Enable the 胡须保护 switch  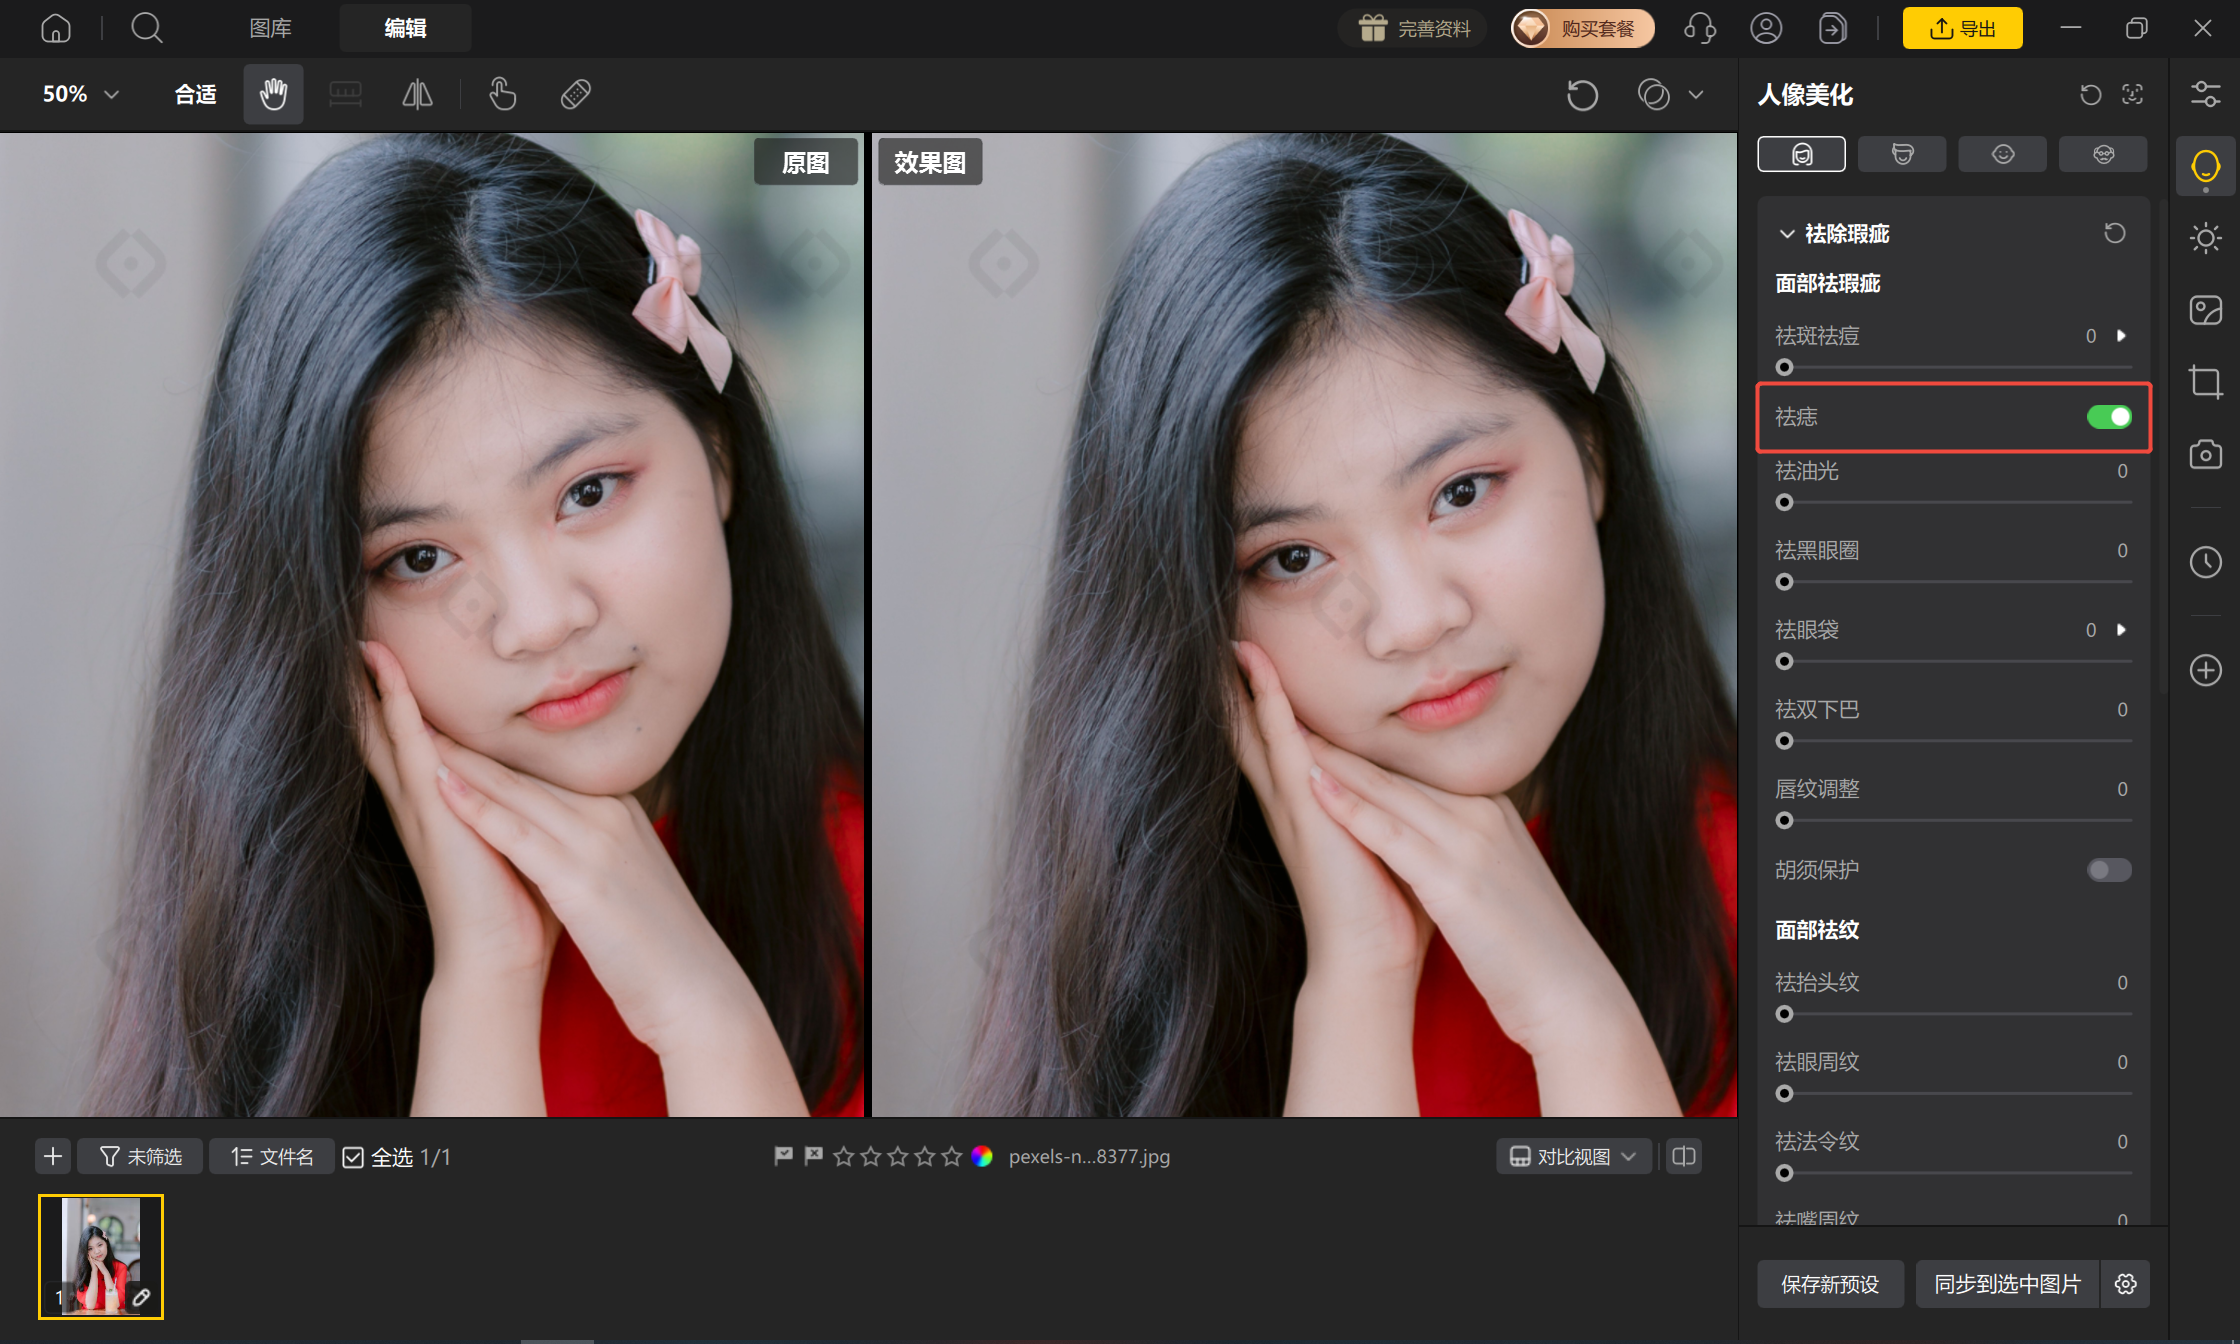(2109, 870)
